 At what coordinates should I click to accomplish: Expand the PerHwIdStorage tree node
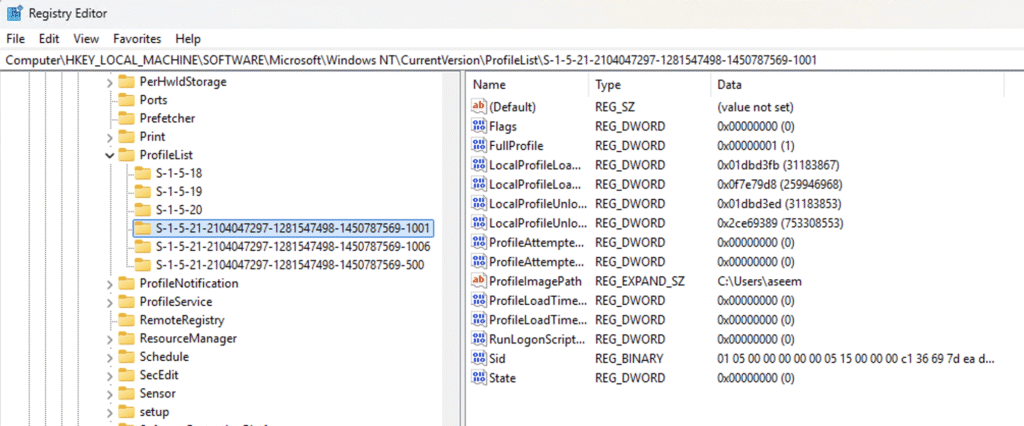tap(109, 82)
